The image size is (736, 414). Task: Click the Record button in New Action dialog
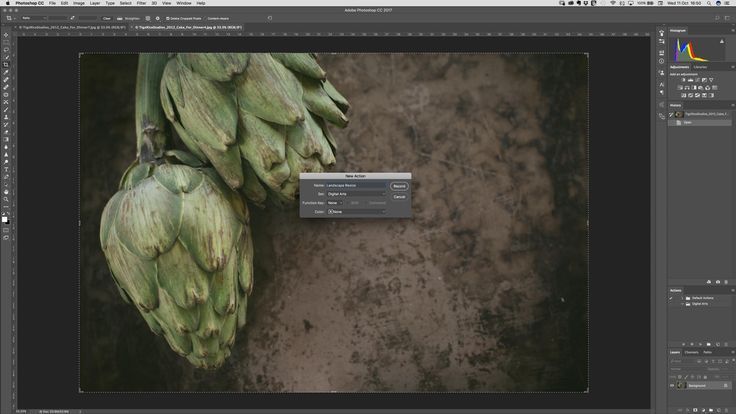pos(399,186)
